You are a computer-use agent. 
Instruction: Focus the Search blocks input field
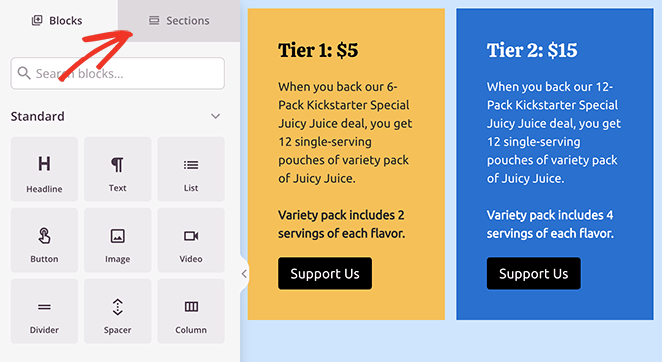117,73
